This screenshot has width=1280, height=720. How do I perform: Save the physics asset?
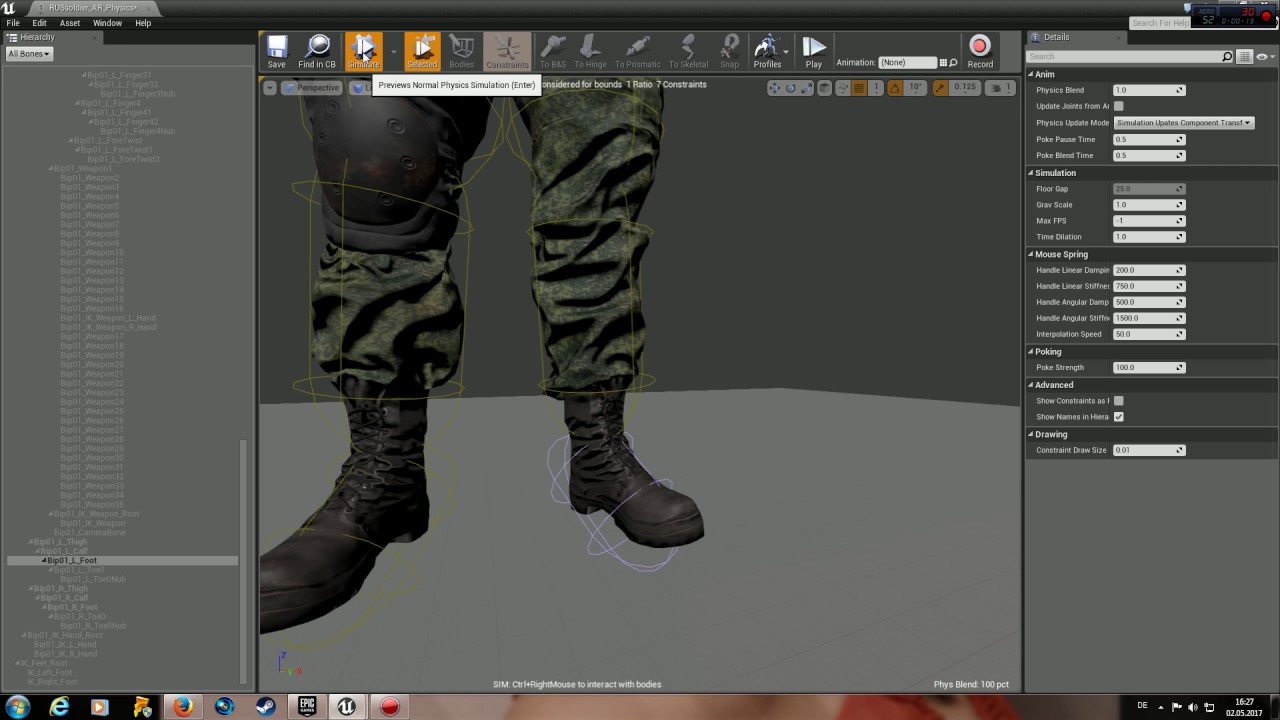276,52
